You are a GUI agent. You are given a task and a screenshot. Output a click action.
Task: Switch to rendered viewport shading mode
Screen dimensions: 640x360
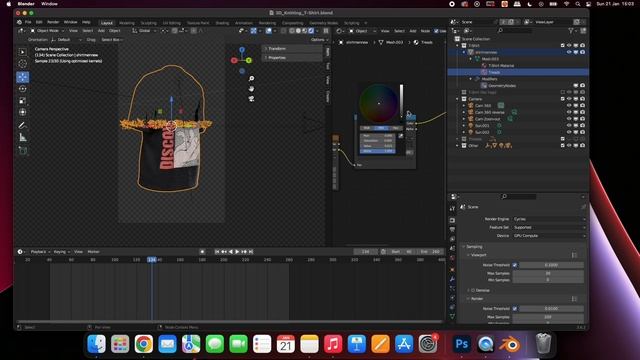311,31
